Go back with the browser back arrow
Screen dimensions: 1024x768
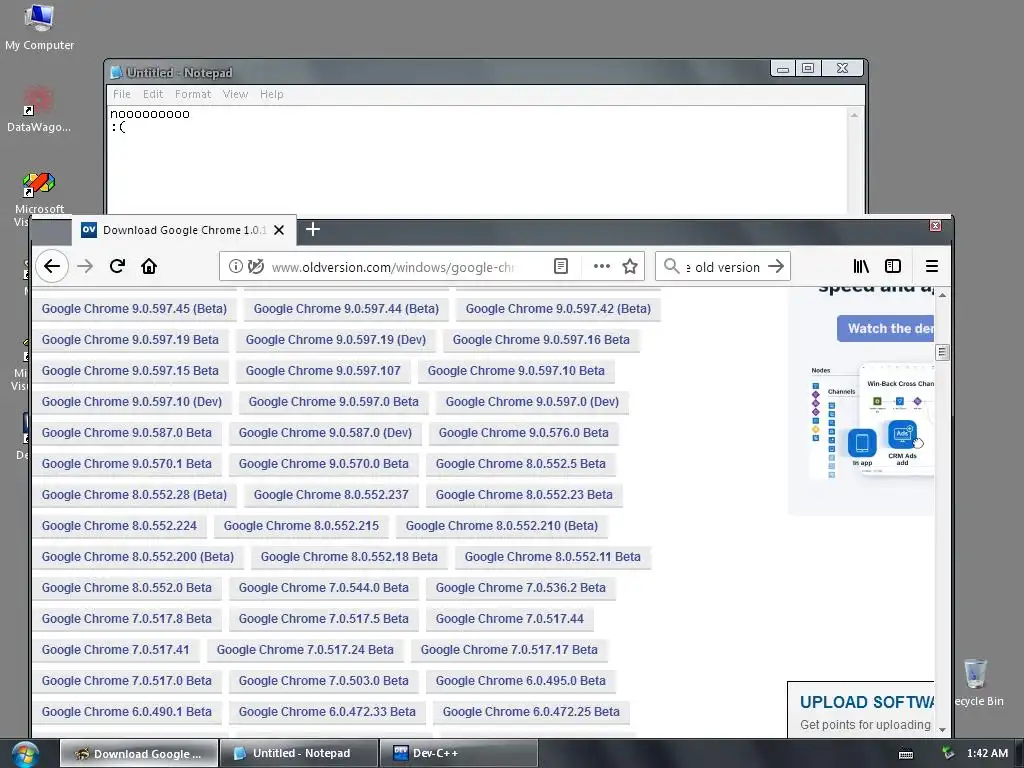click(x=52, y=266)
